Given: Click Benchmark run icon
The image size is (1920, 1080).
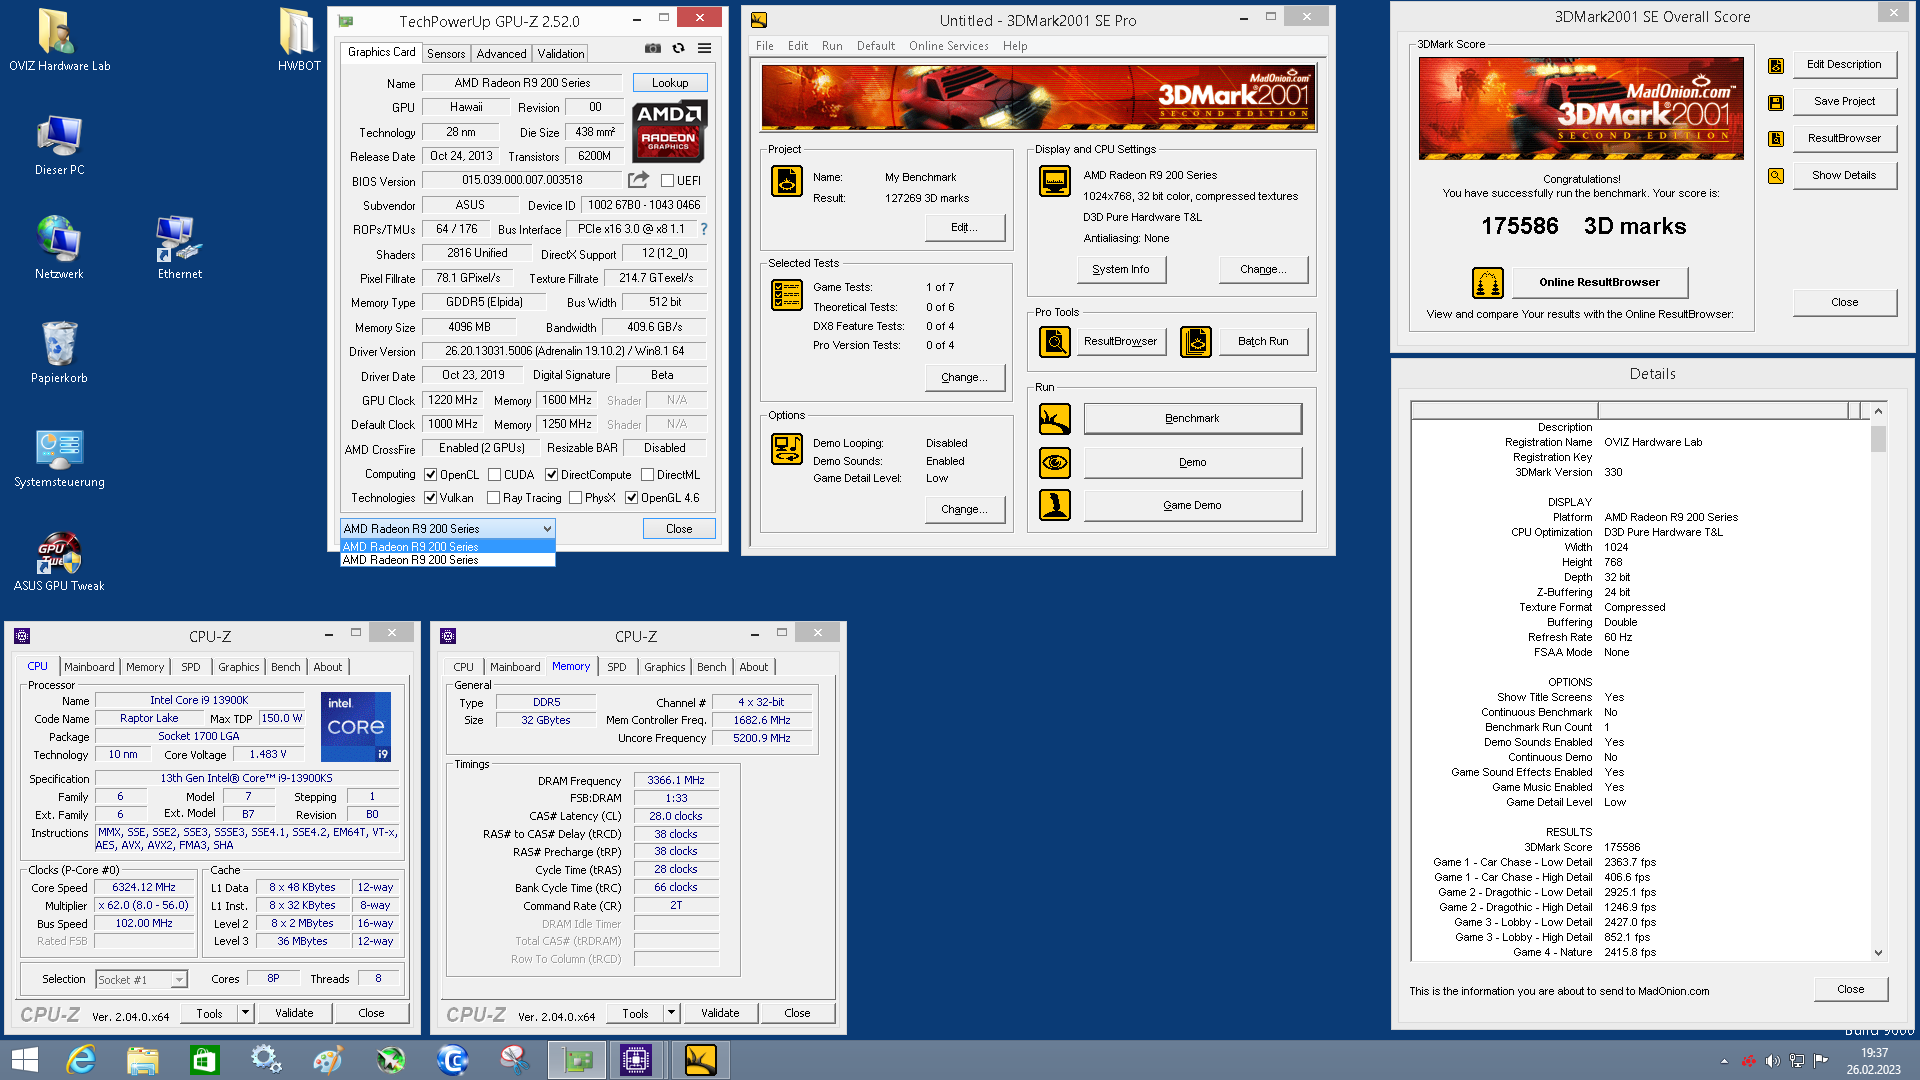Looking at the screenshot, I should [x=1055, y=419].
